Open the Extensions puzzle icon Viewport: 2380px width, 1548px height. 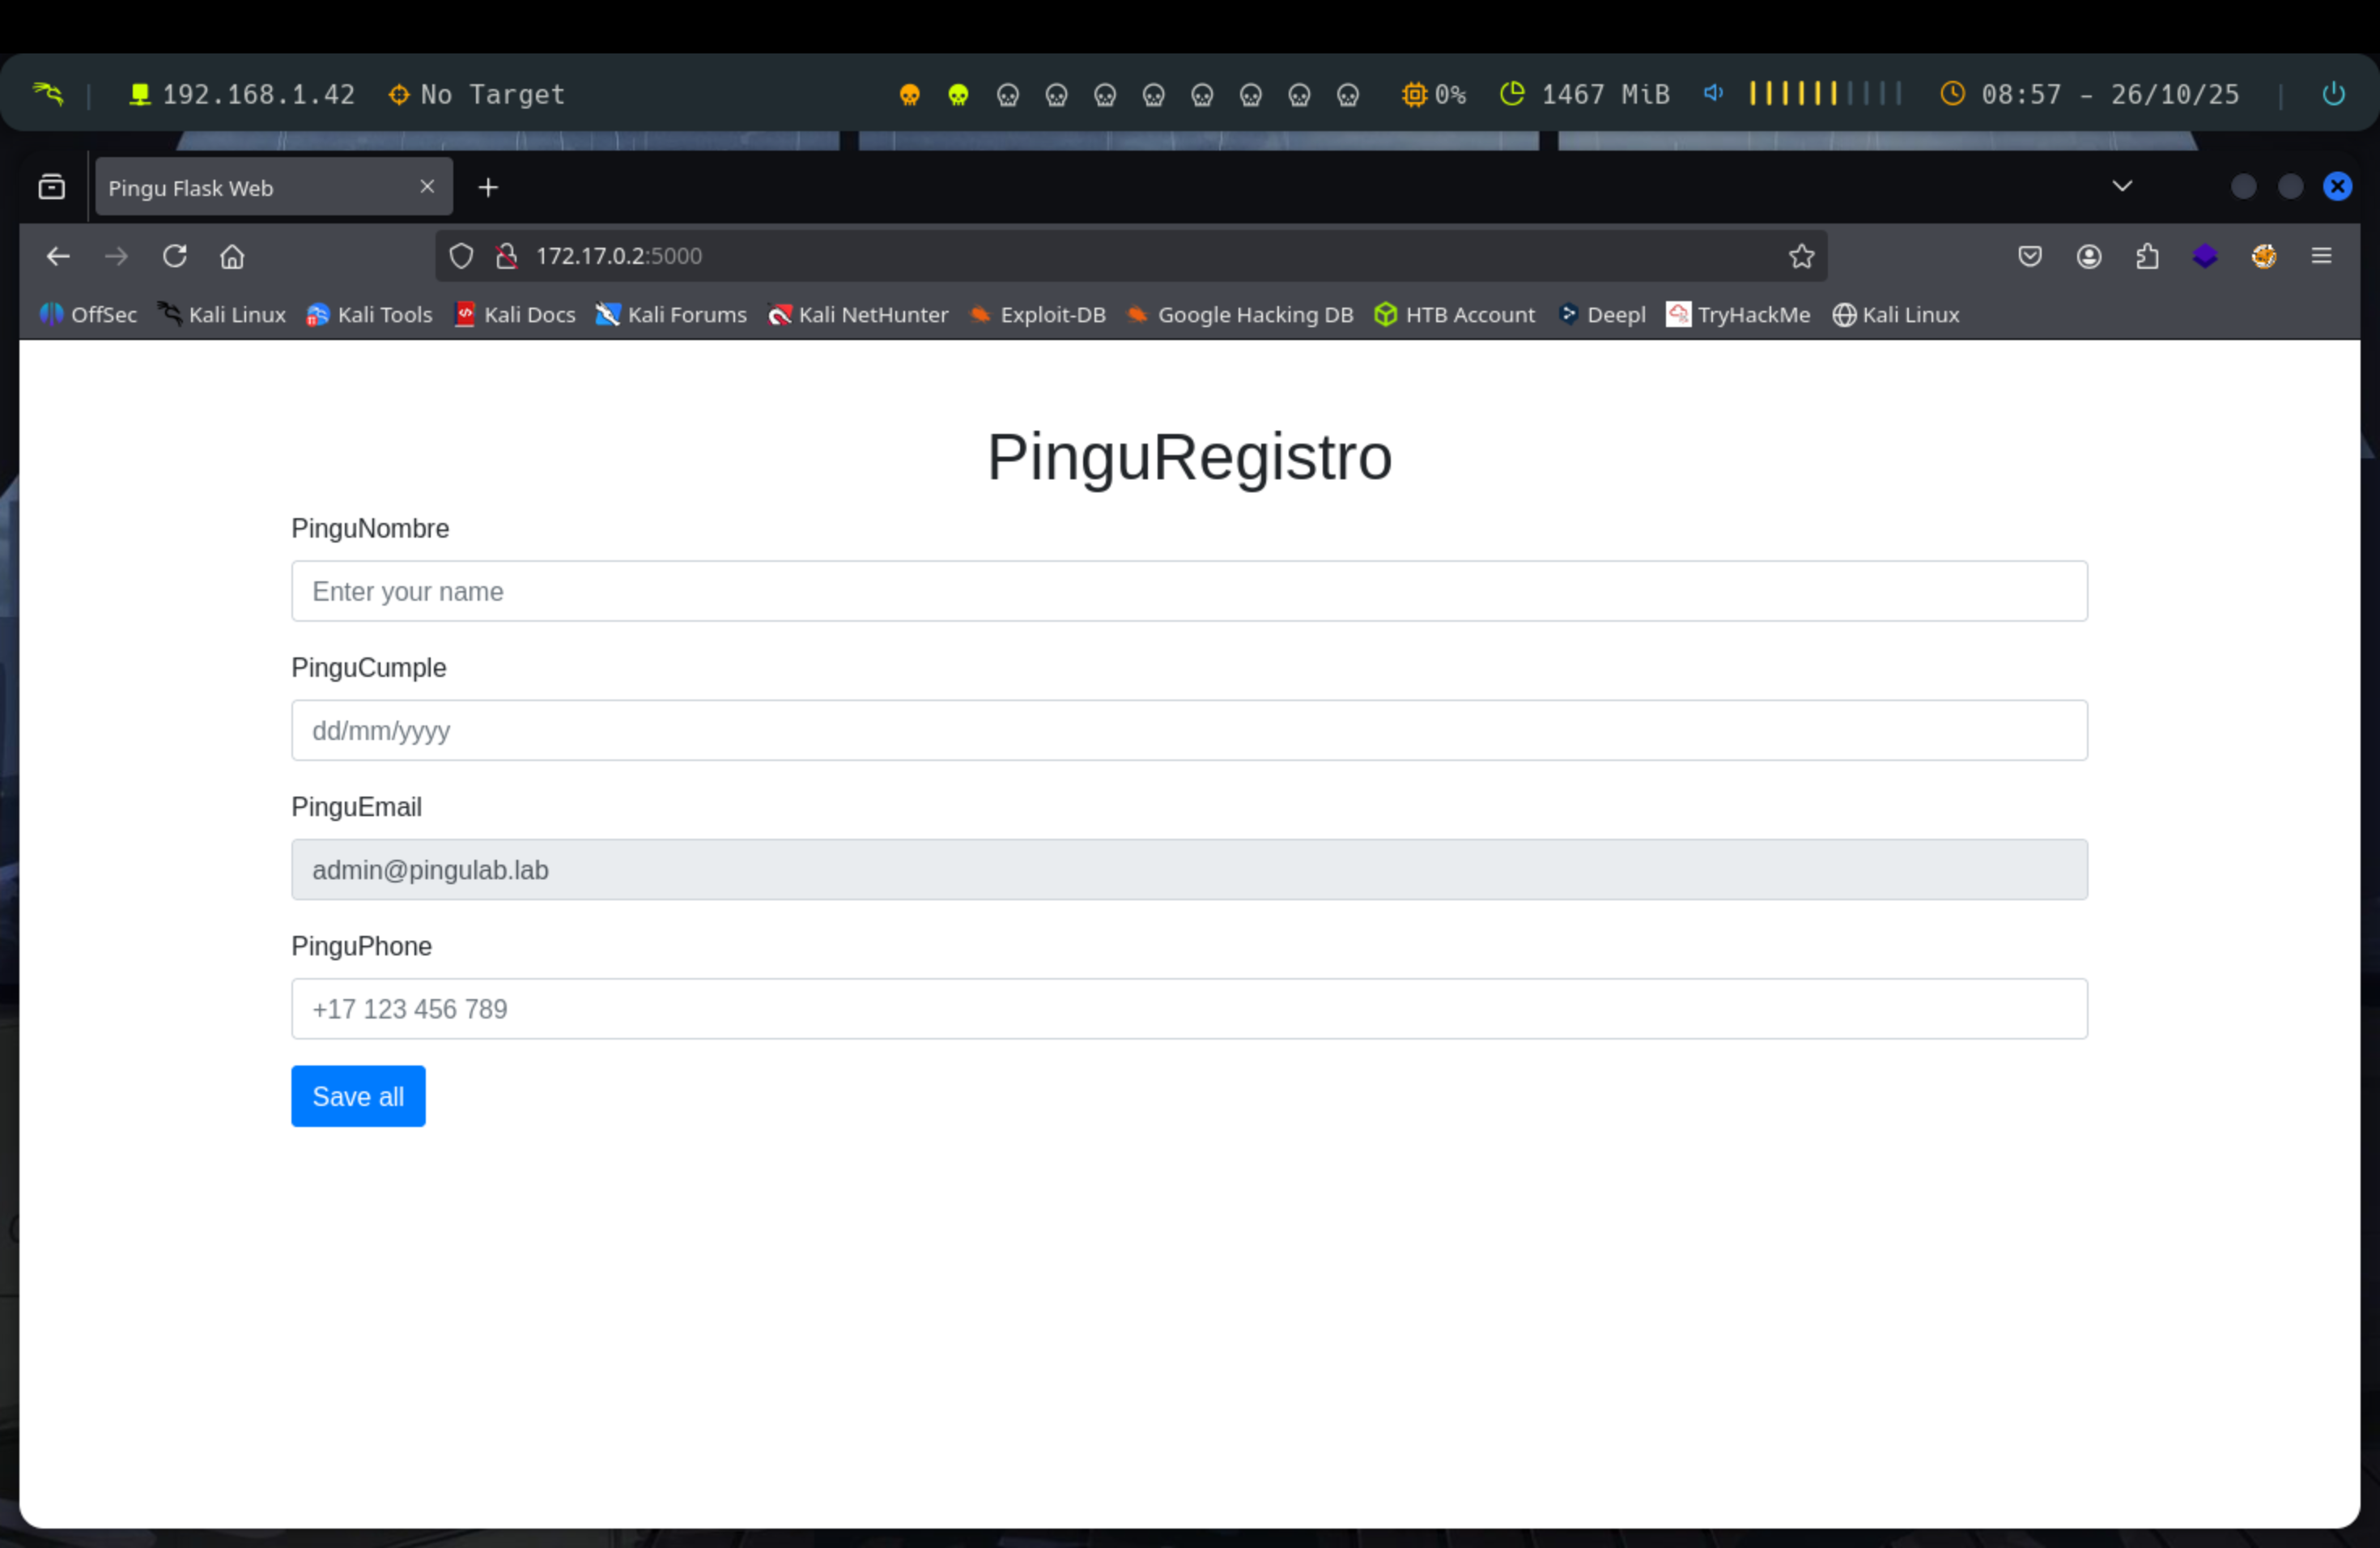point(2147,256)
